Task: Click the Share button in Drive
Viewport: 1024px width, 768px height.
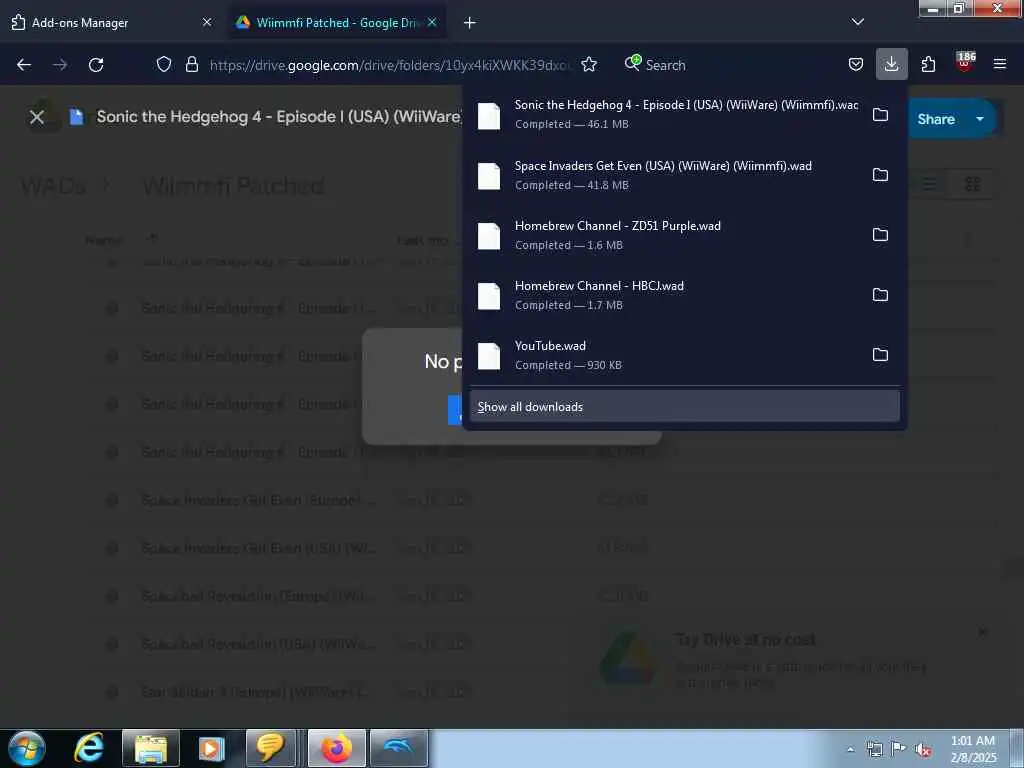Action: (935, 119)
